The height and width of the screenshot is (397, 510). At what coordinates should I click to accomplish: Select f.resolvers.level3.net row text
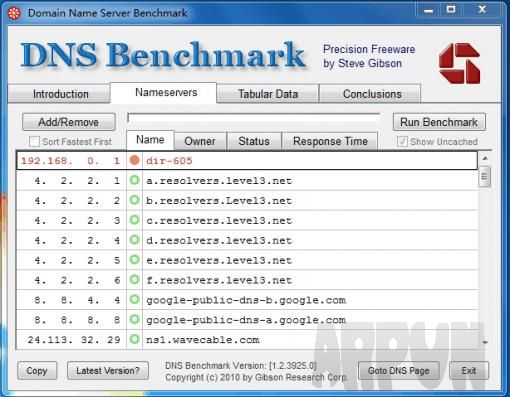click(219, 280)
